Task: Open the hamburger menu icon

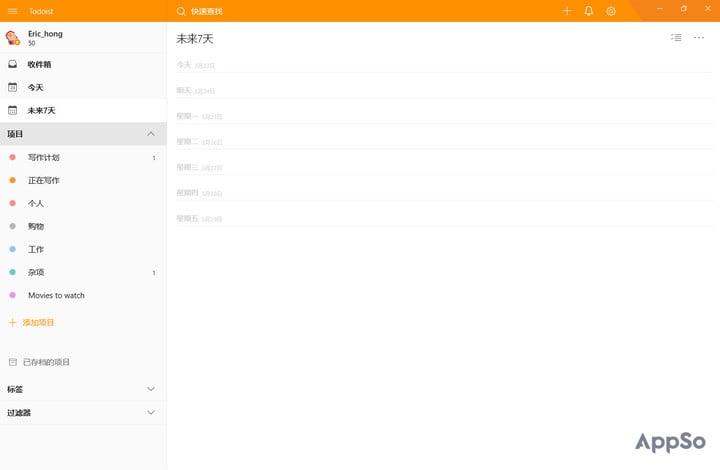Action: (x=12, y=11)
